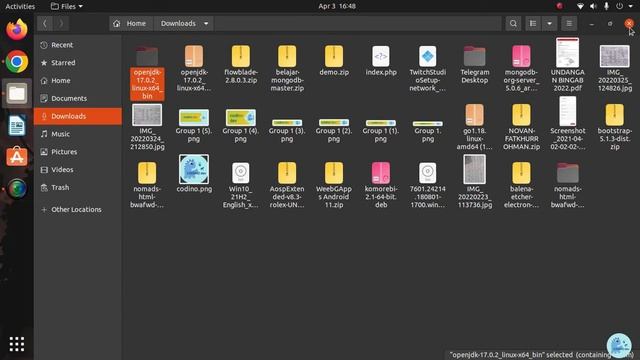The image size is (640, 360).
Task: Open Starred in sidebar
Action: 78,62
